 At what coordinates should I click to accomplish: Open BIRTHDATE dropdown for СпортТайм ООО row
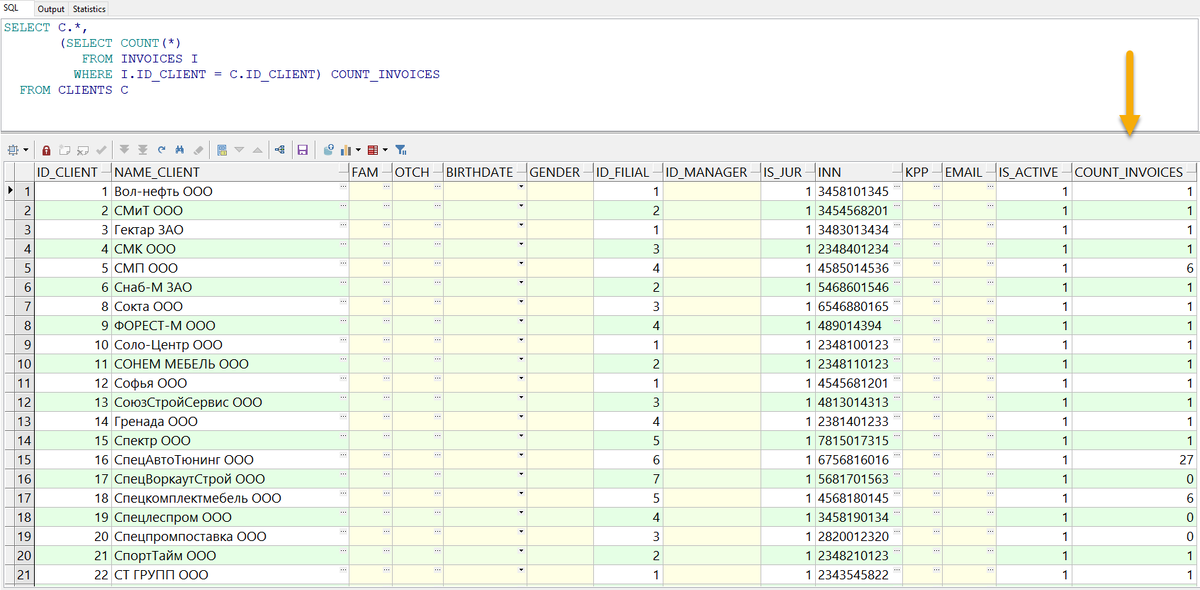[520, 553]
